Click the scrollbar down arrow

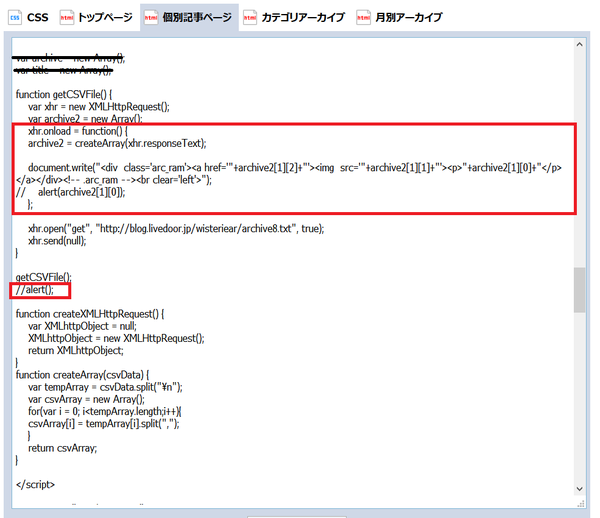point(579,489)
